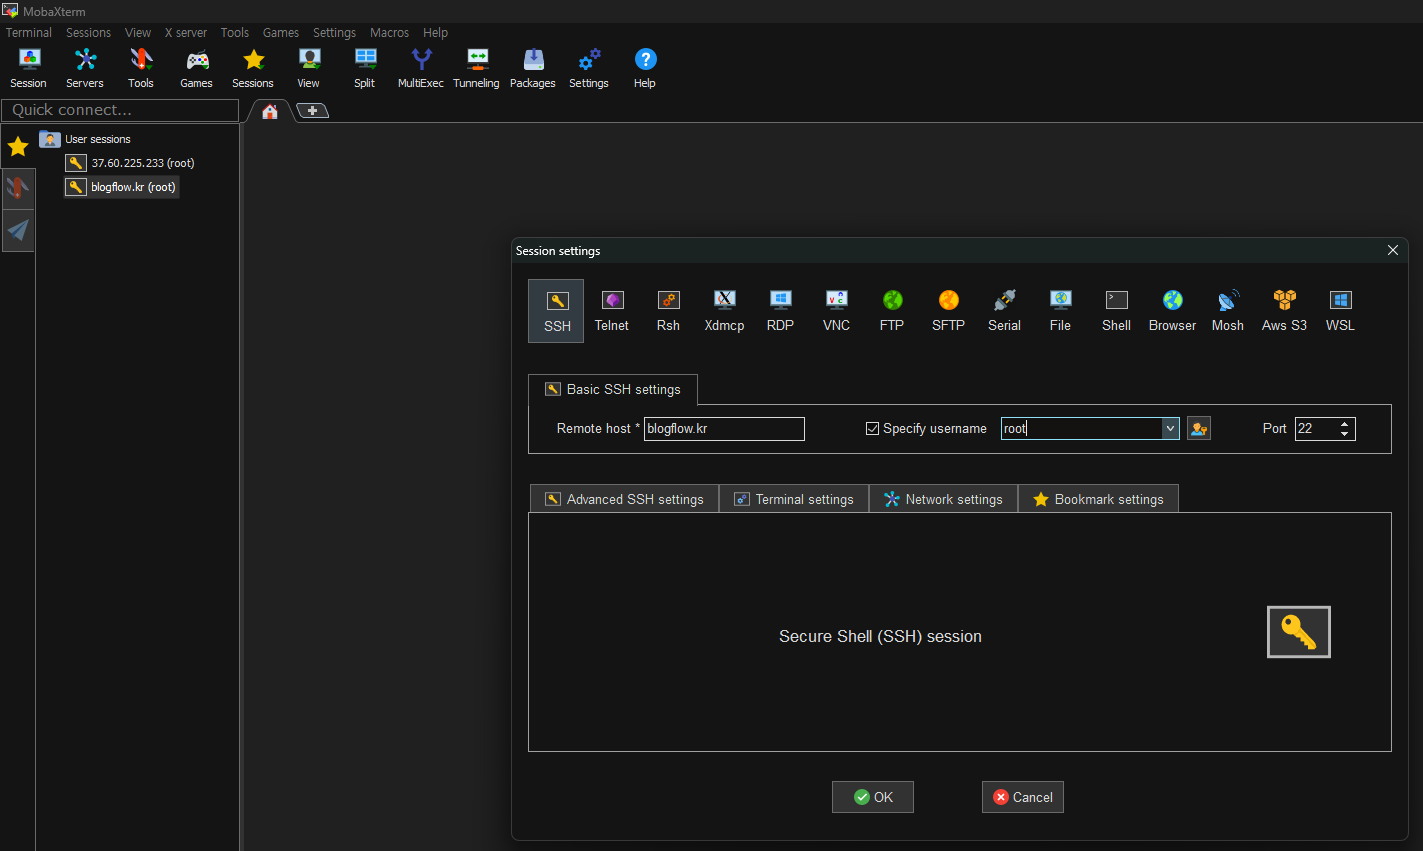Confirm session with the OK button
Image resolution: width=1423 pixels, height=851 pixels.
872,797
